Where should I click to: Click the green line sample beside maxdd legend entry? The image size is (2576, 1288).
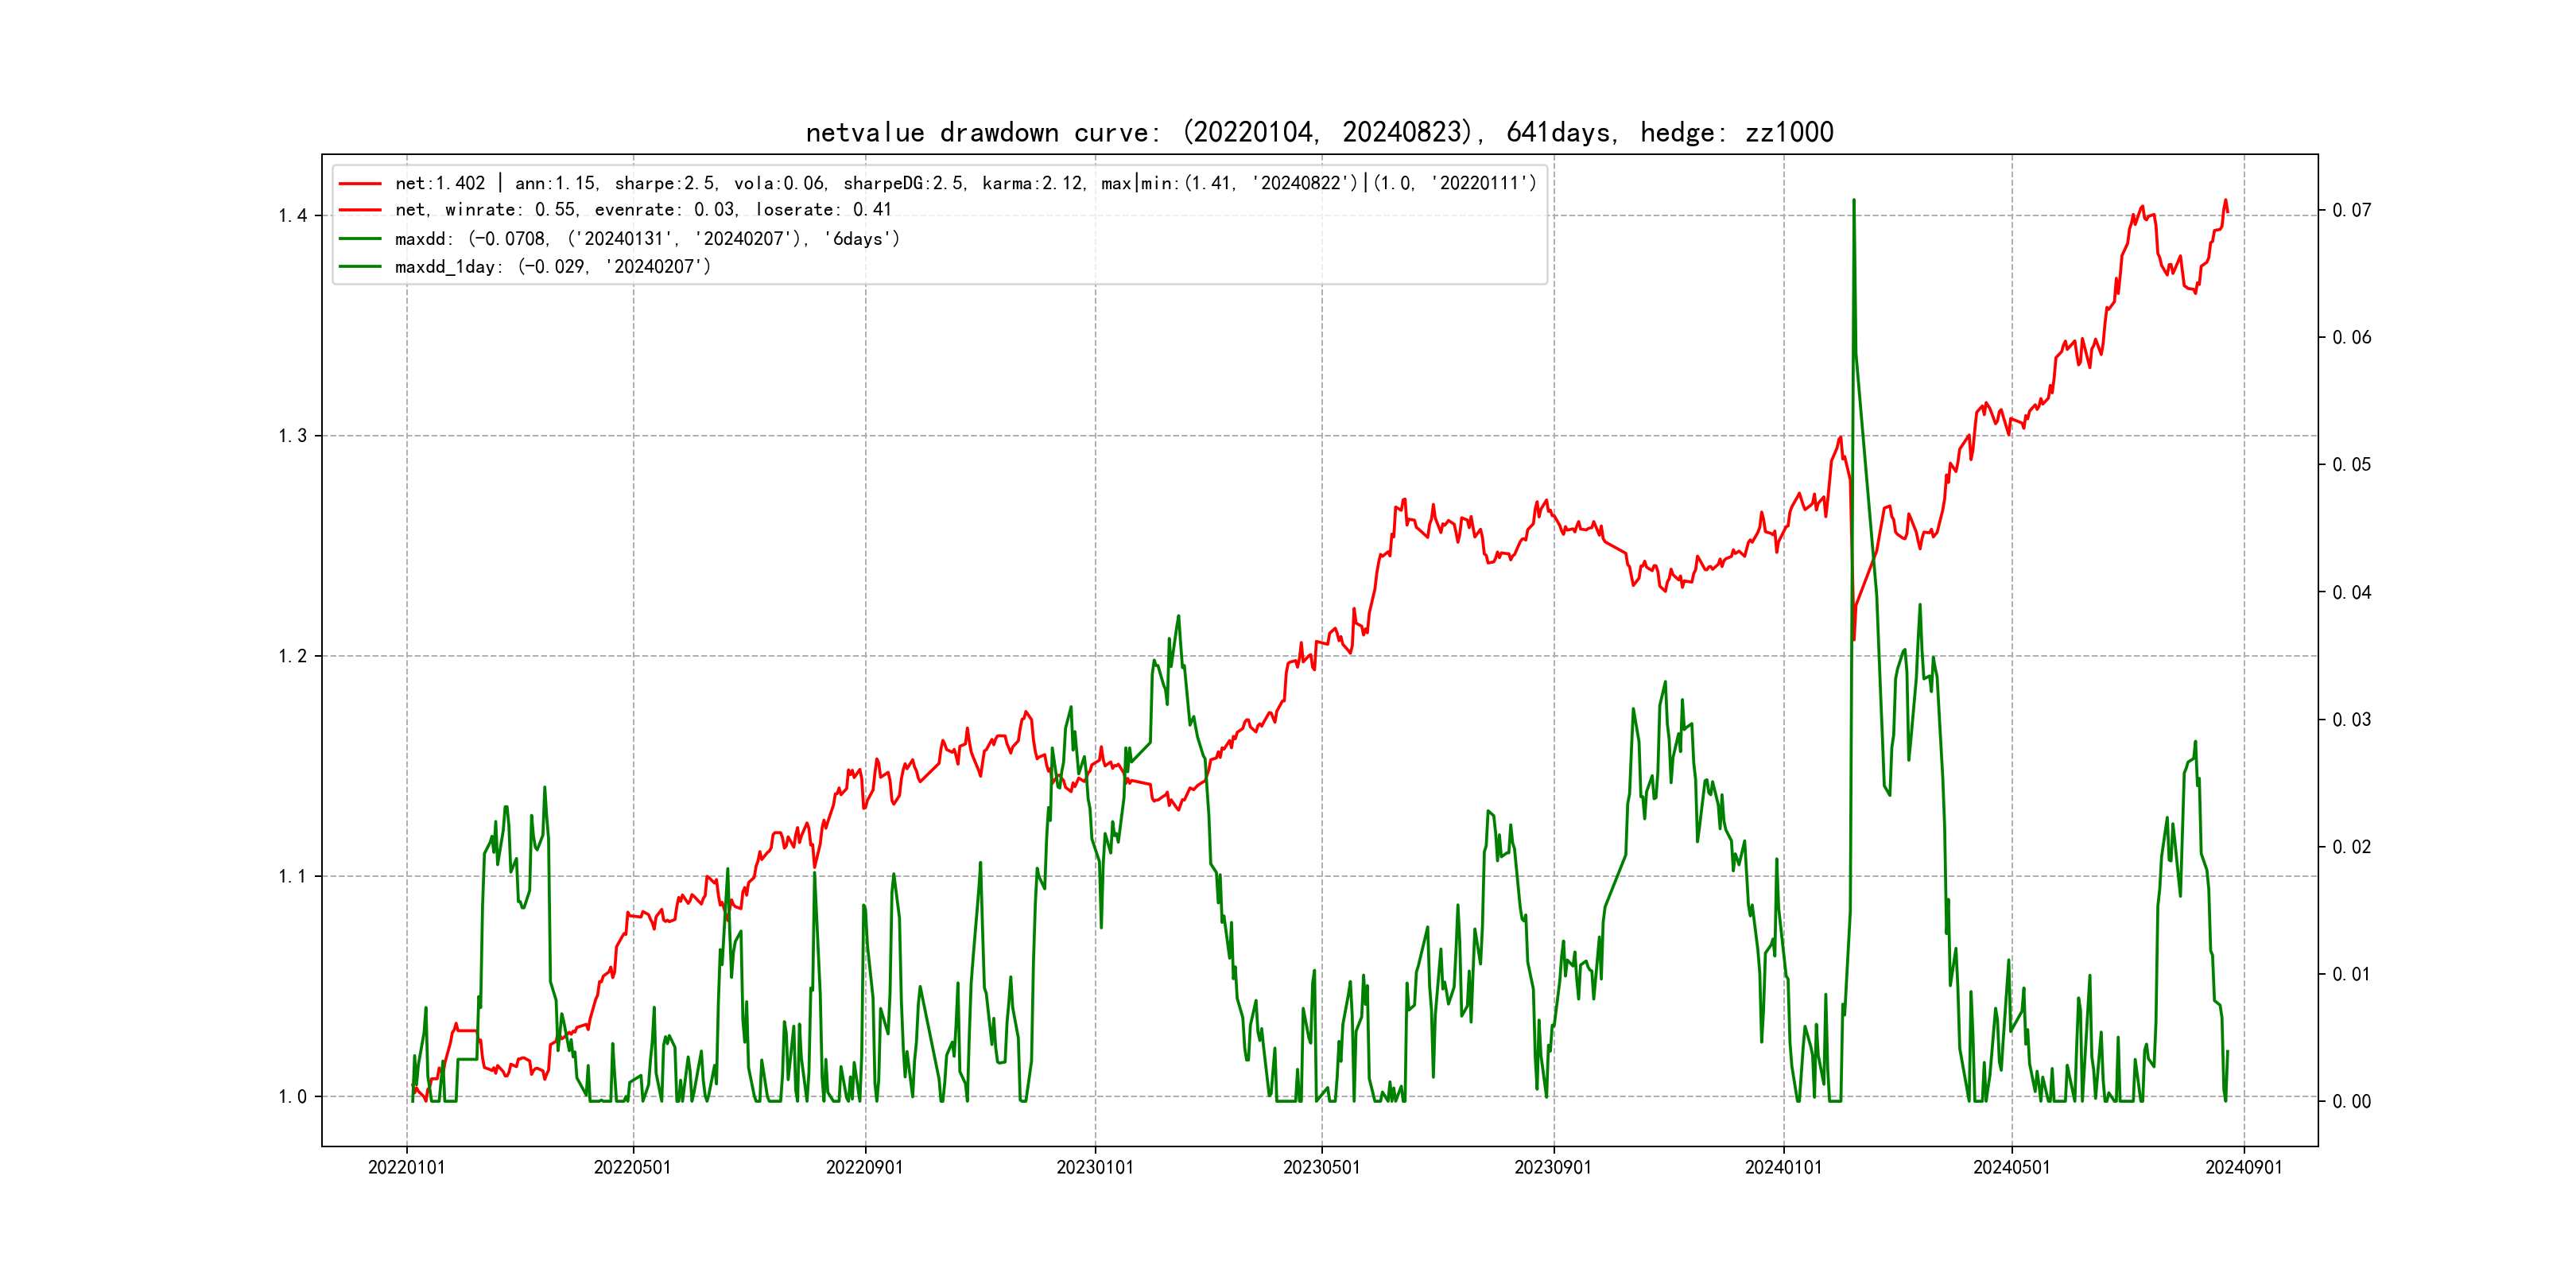click(360, 239)
